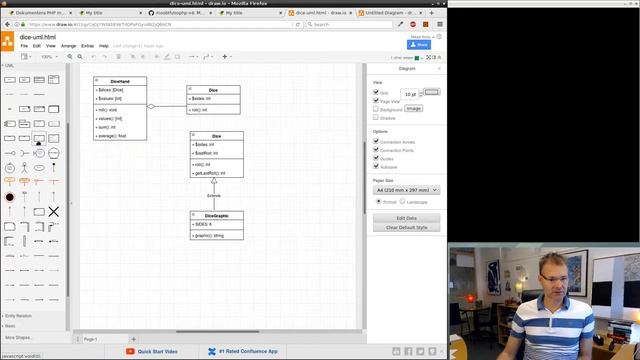Select the black filled start state circle
This screenshot has height=360, width=640.
[x=10, y=197]
